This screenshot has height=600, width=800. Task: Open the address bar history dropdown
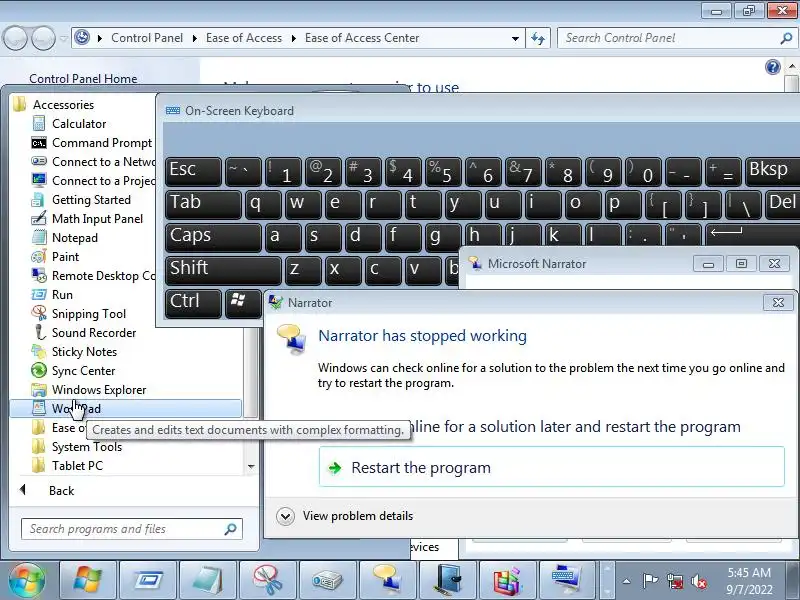pyautogui.click(x=515, y=38)
